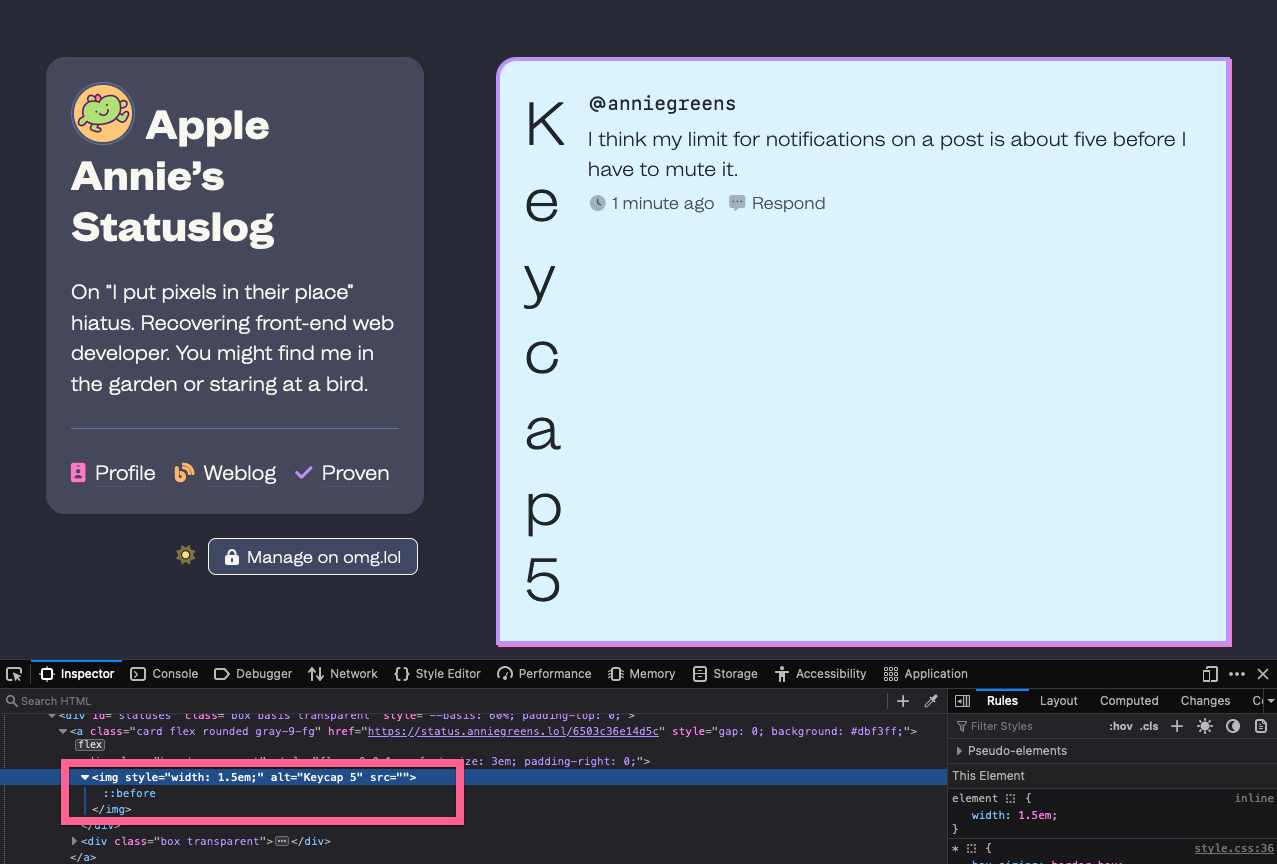Expand the div box transparent node
Screen dimensions: 1277x864
(x=74, y=841)
